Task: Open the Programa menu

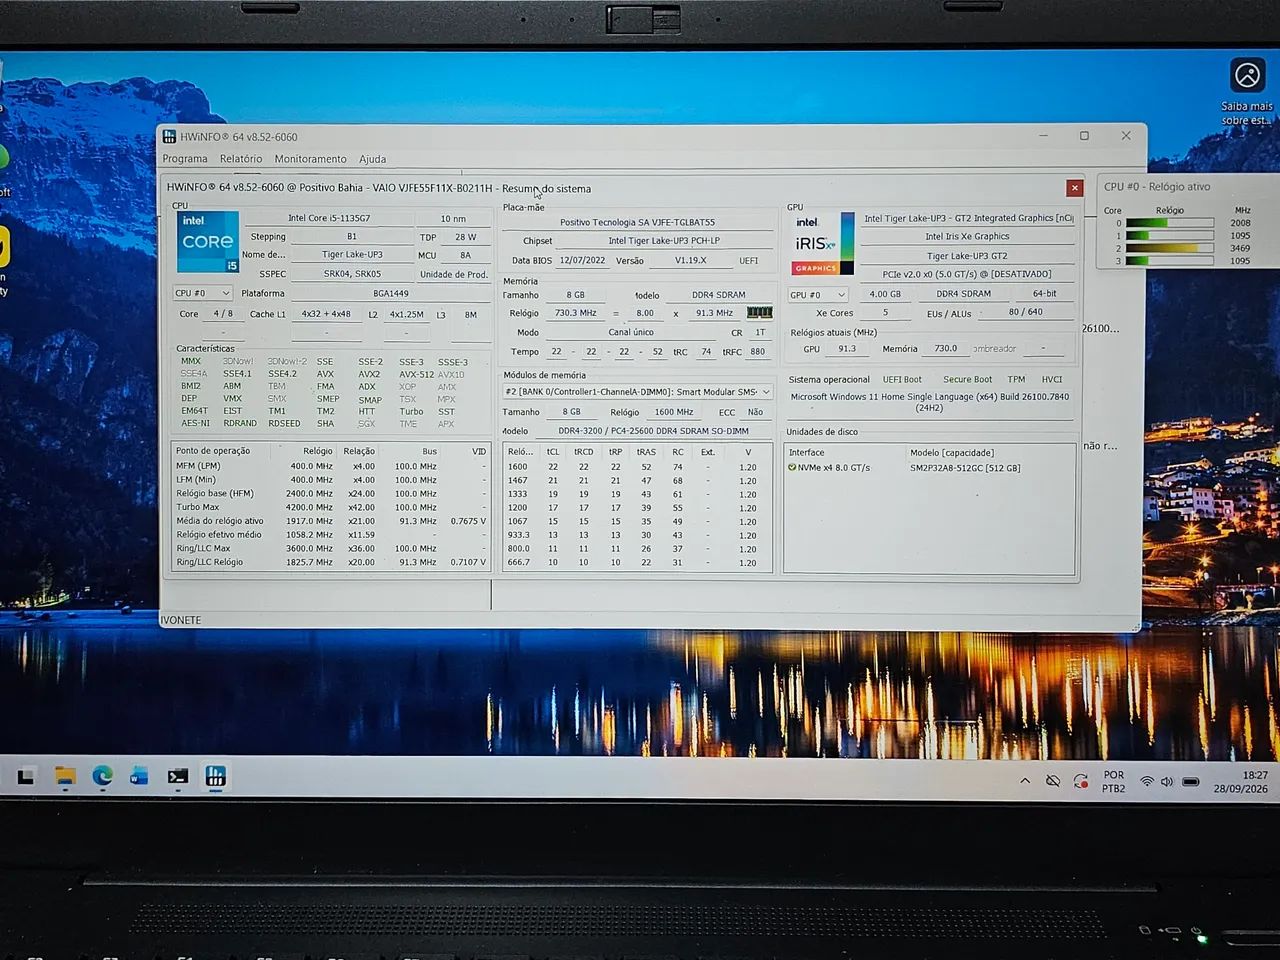Action: (x=185, y=159)
